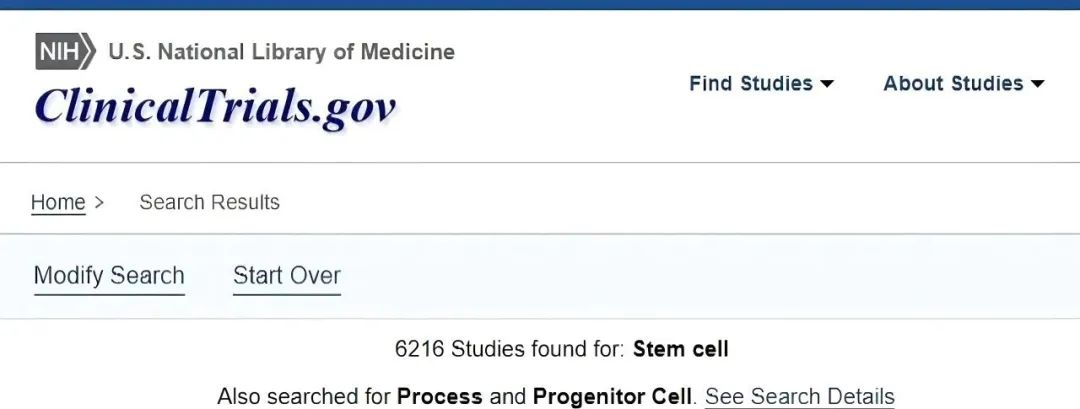Click the bold Progenitor Cell term
Screen dimensions: 1080x409
click(x=612, y=397)
